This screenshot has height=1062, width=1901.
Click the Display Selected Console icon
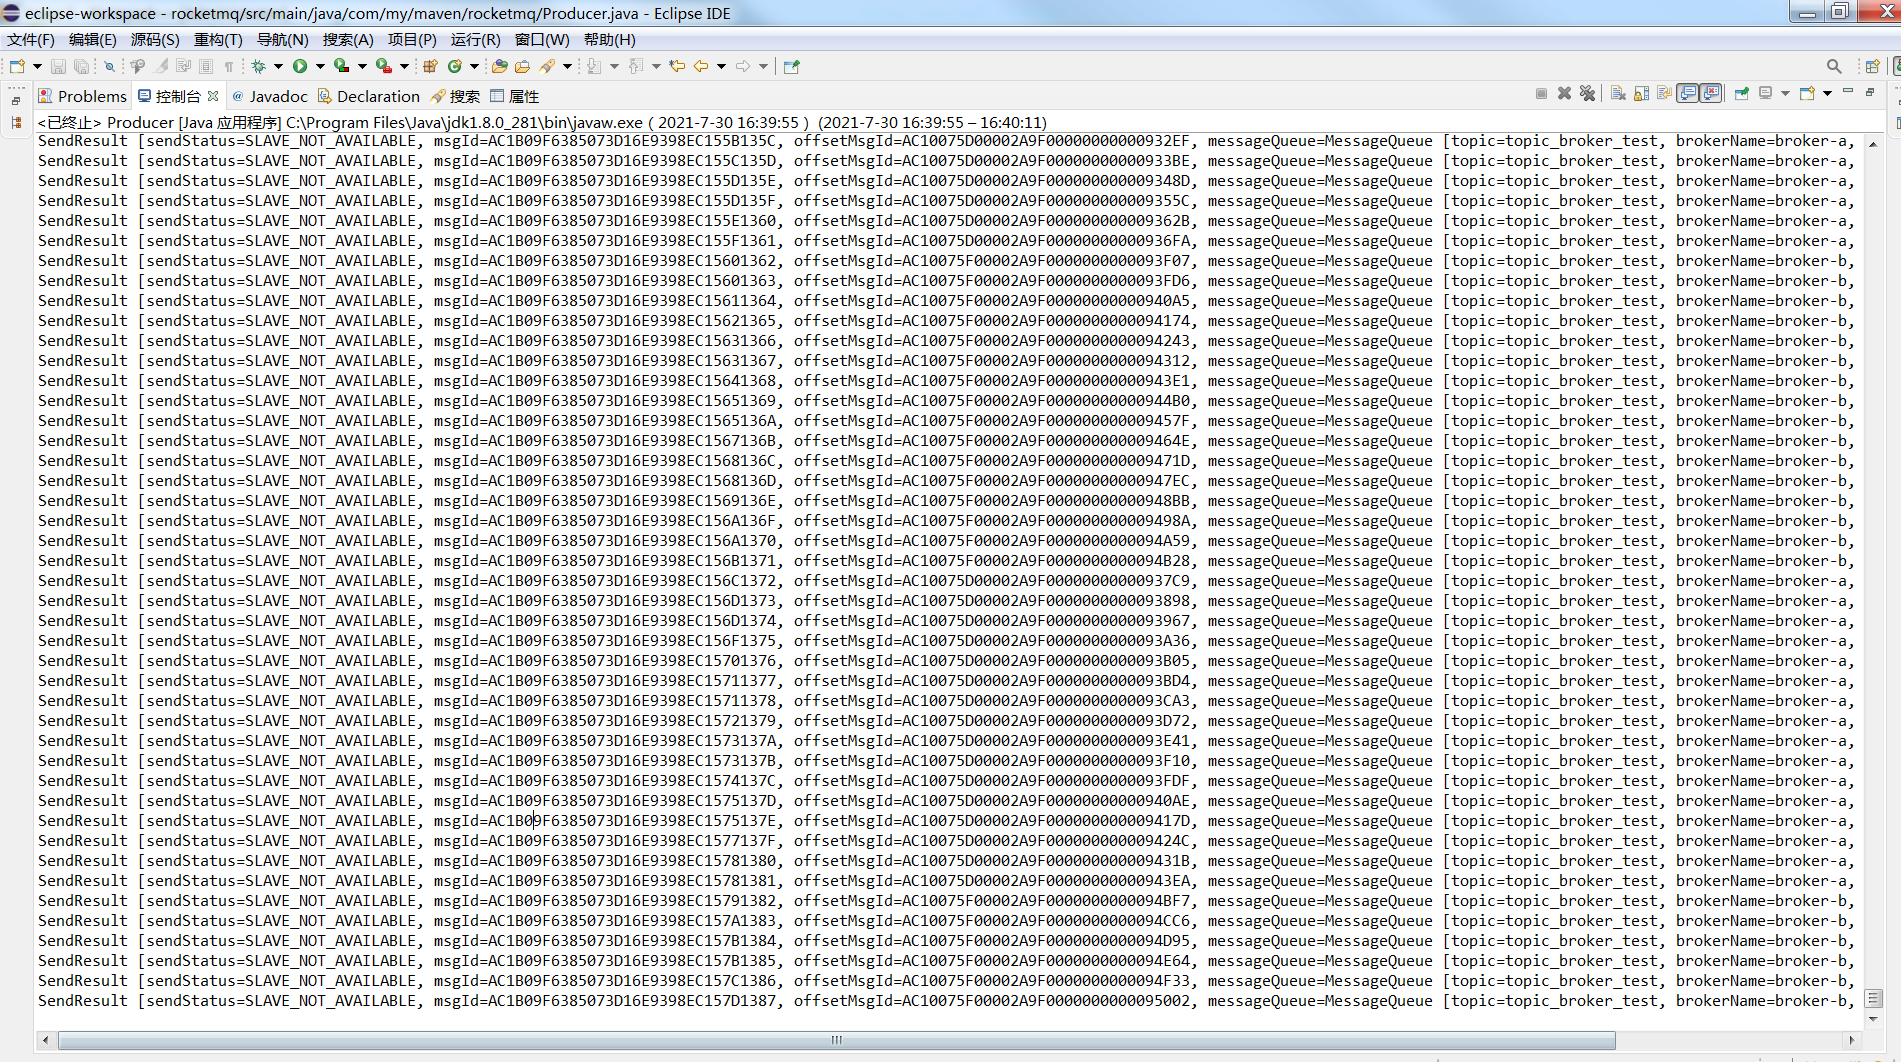1766,93
